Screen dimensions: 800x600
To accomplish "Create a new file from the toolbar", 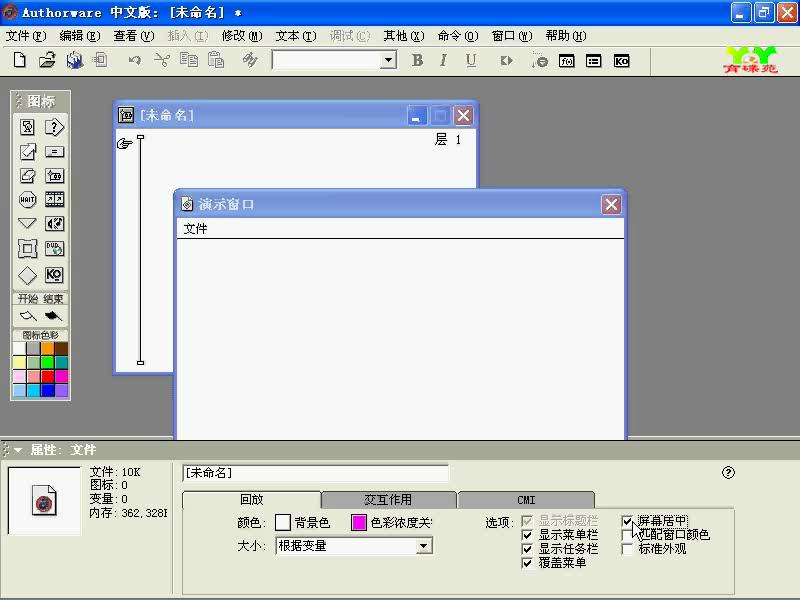I will pyautogui.click(x=19, y=60).
